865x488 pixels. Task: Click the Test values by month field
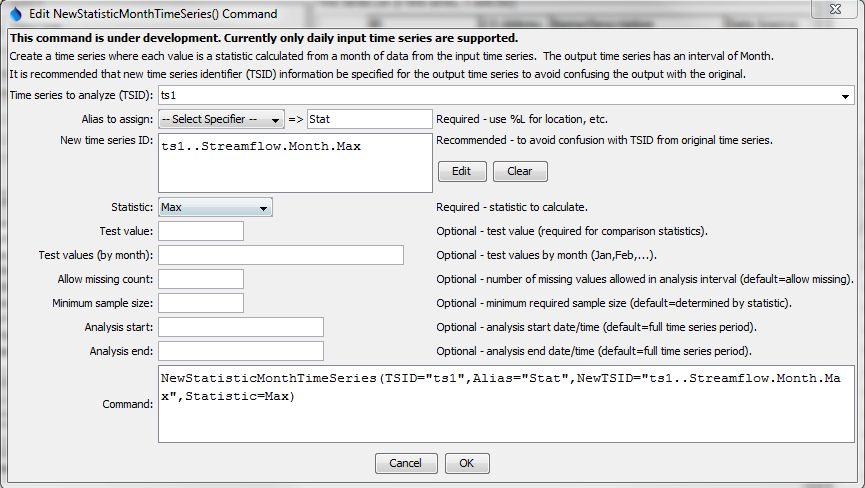pyautogui.click(x=281, y=255)
